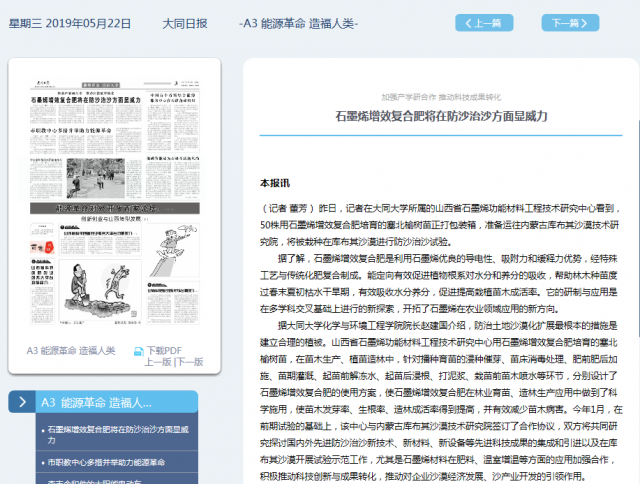Click the dark banner headline in page thumbnail
This screenshot has height=484, width=640.
pyautogui.click(x=115, y=208)
